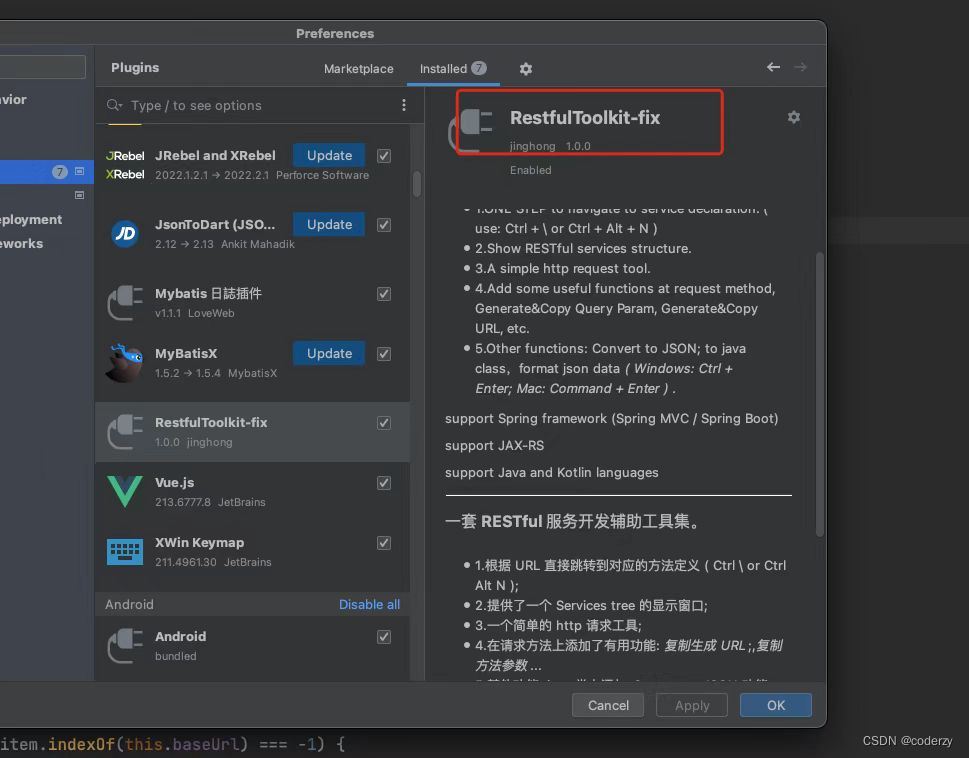Screen dimensions: 969x758
Task: Update the JsonToDart plugin
Action: pyautogui.click(x=329, y=224)
